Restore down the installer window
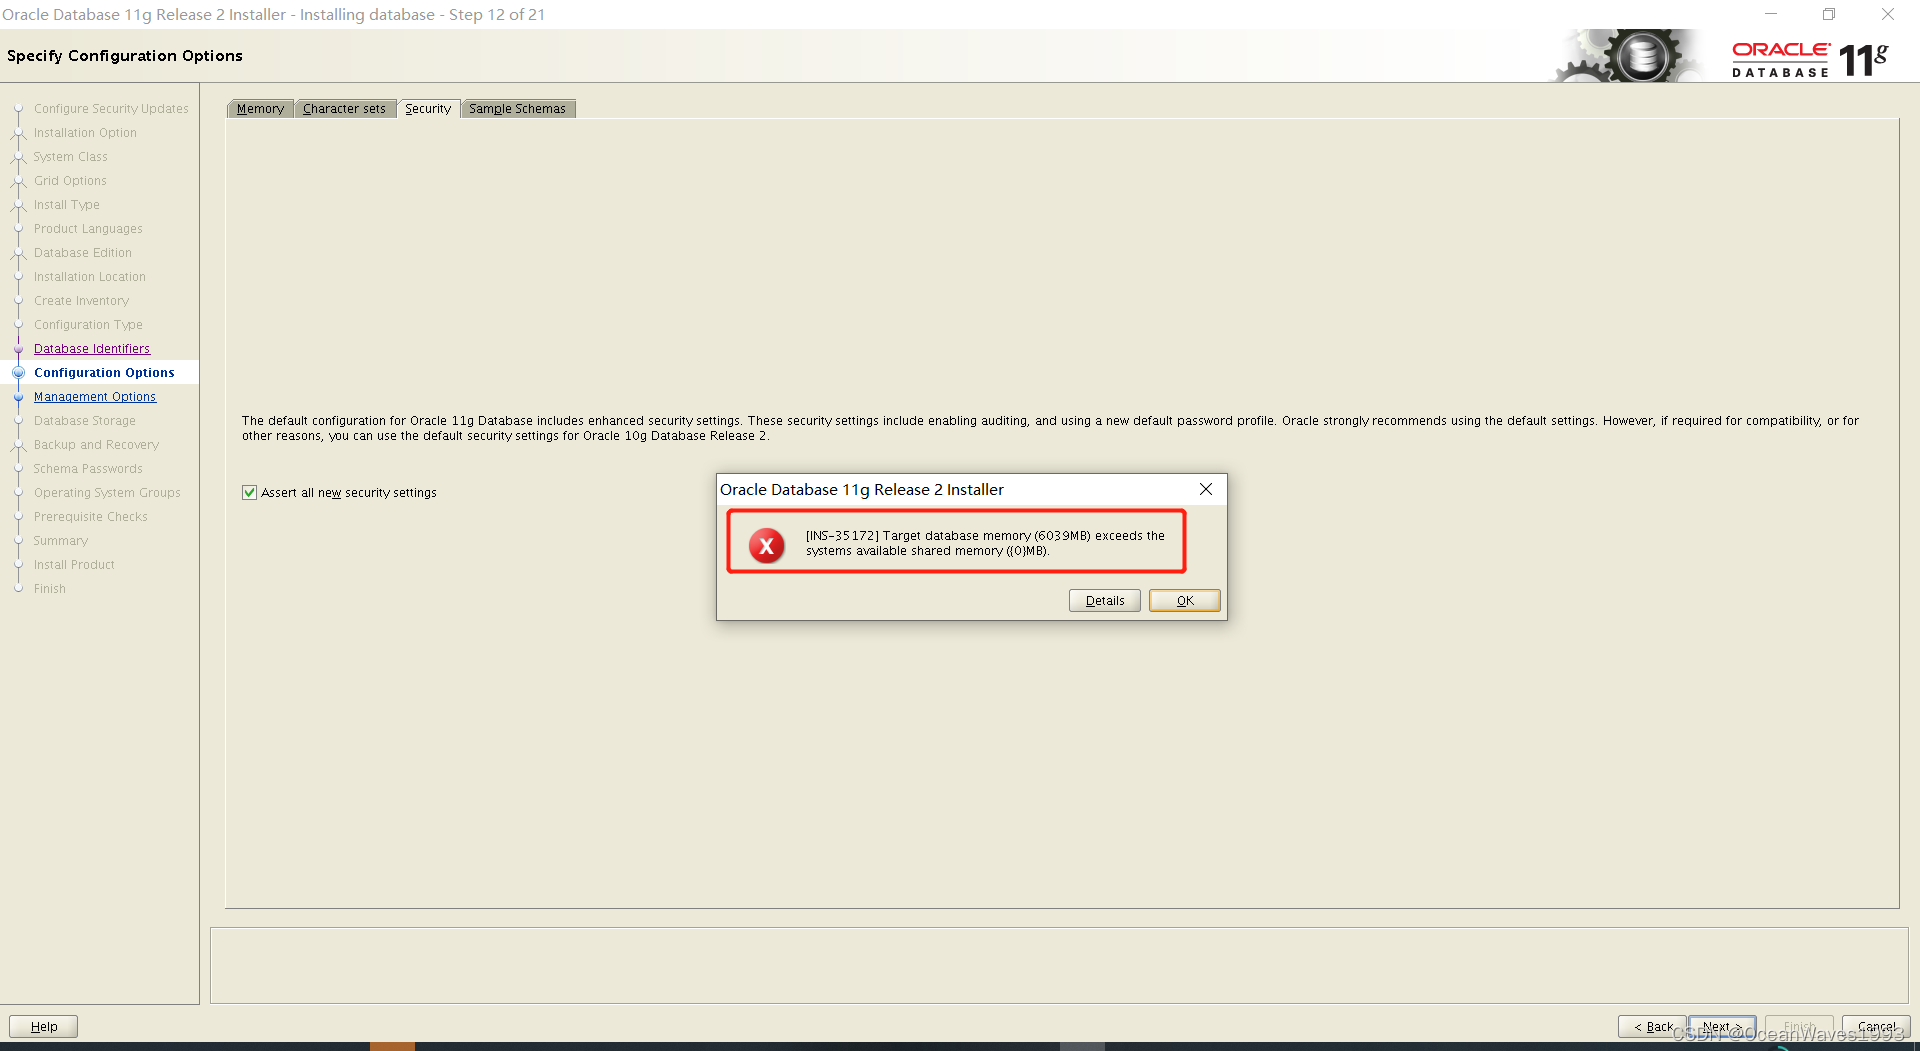This screenshot has width=1920, height=1051. 1829,14
